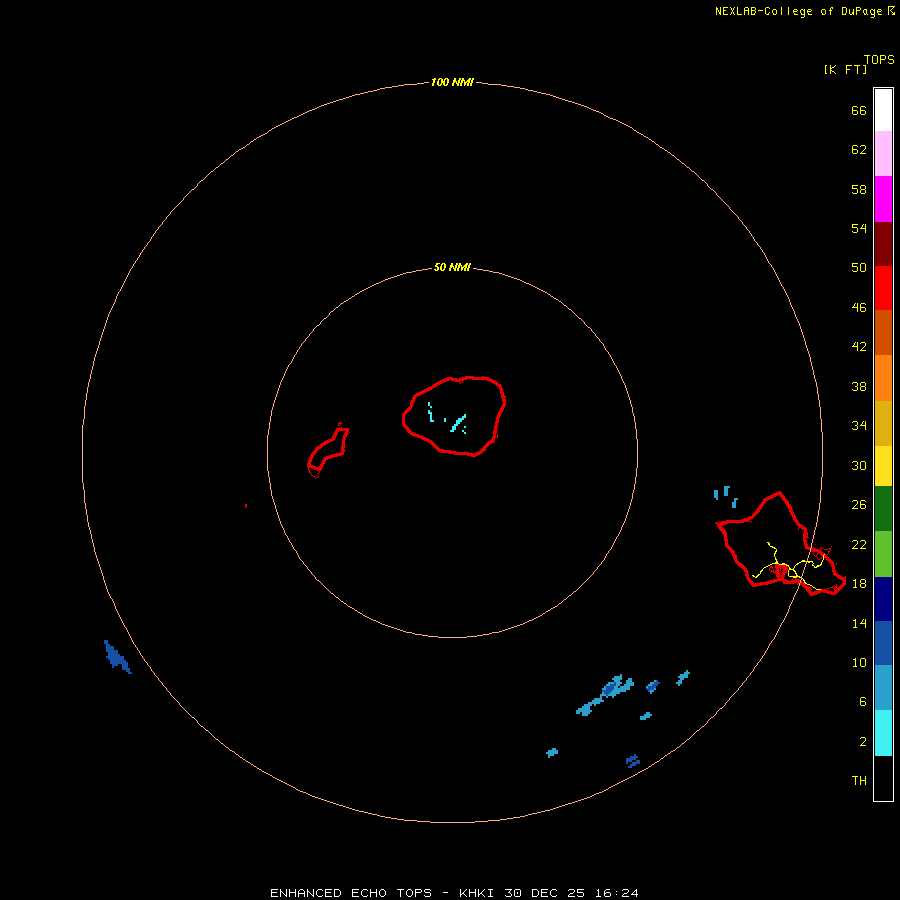The image size is (900, 900).
Task: Click the 10 legend value
Action: tap(859, 662)
